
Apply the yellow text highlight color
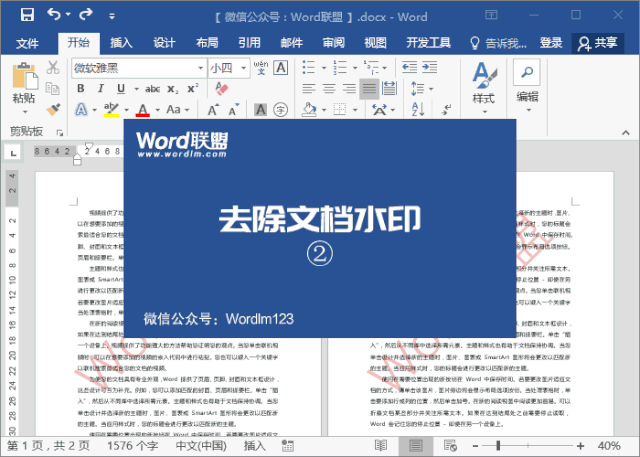111,109
